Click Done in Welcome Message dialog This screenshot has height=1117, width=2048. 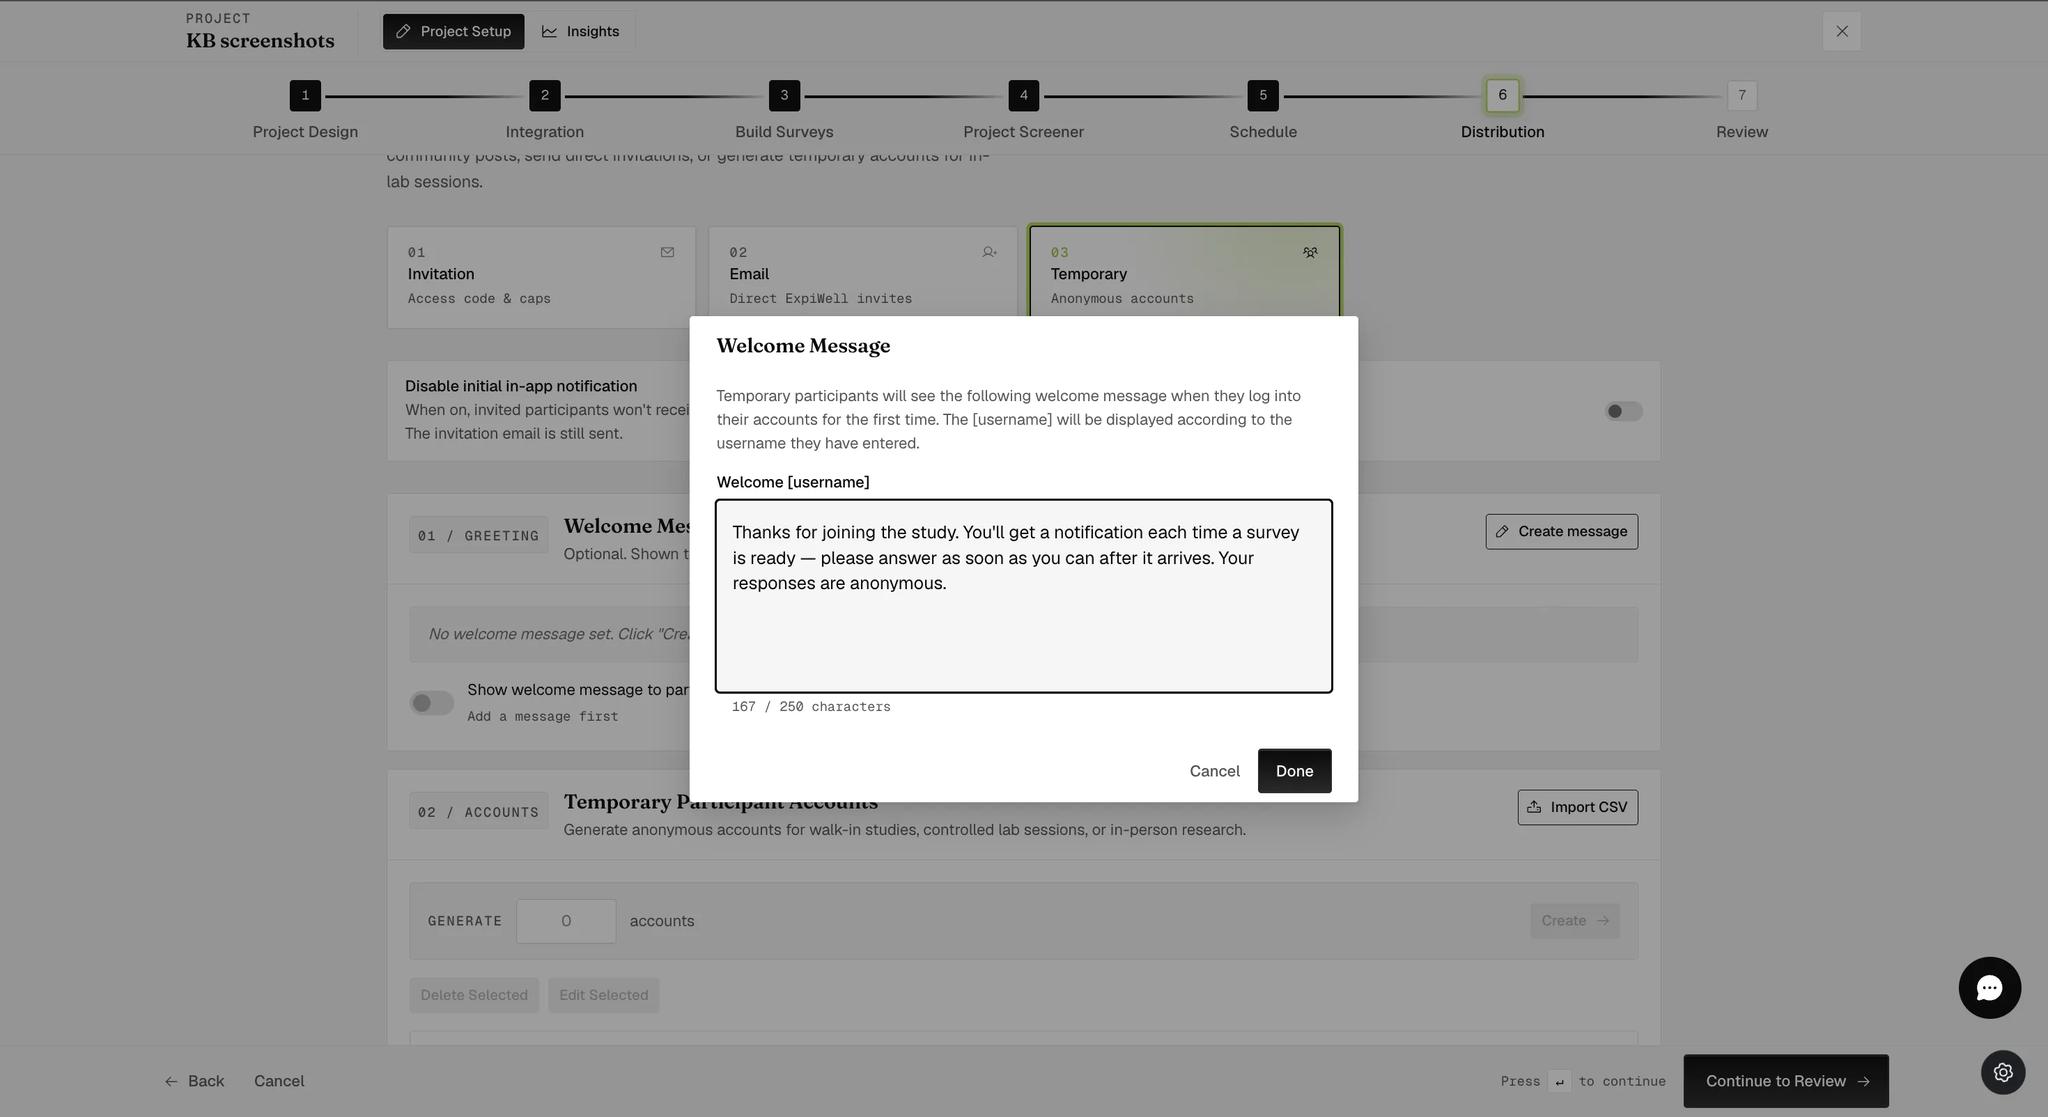click(x=1294, y=771)
